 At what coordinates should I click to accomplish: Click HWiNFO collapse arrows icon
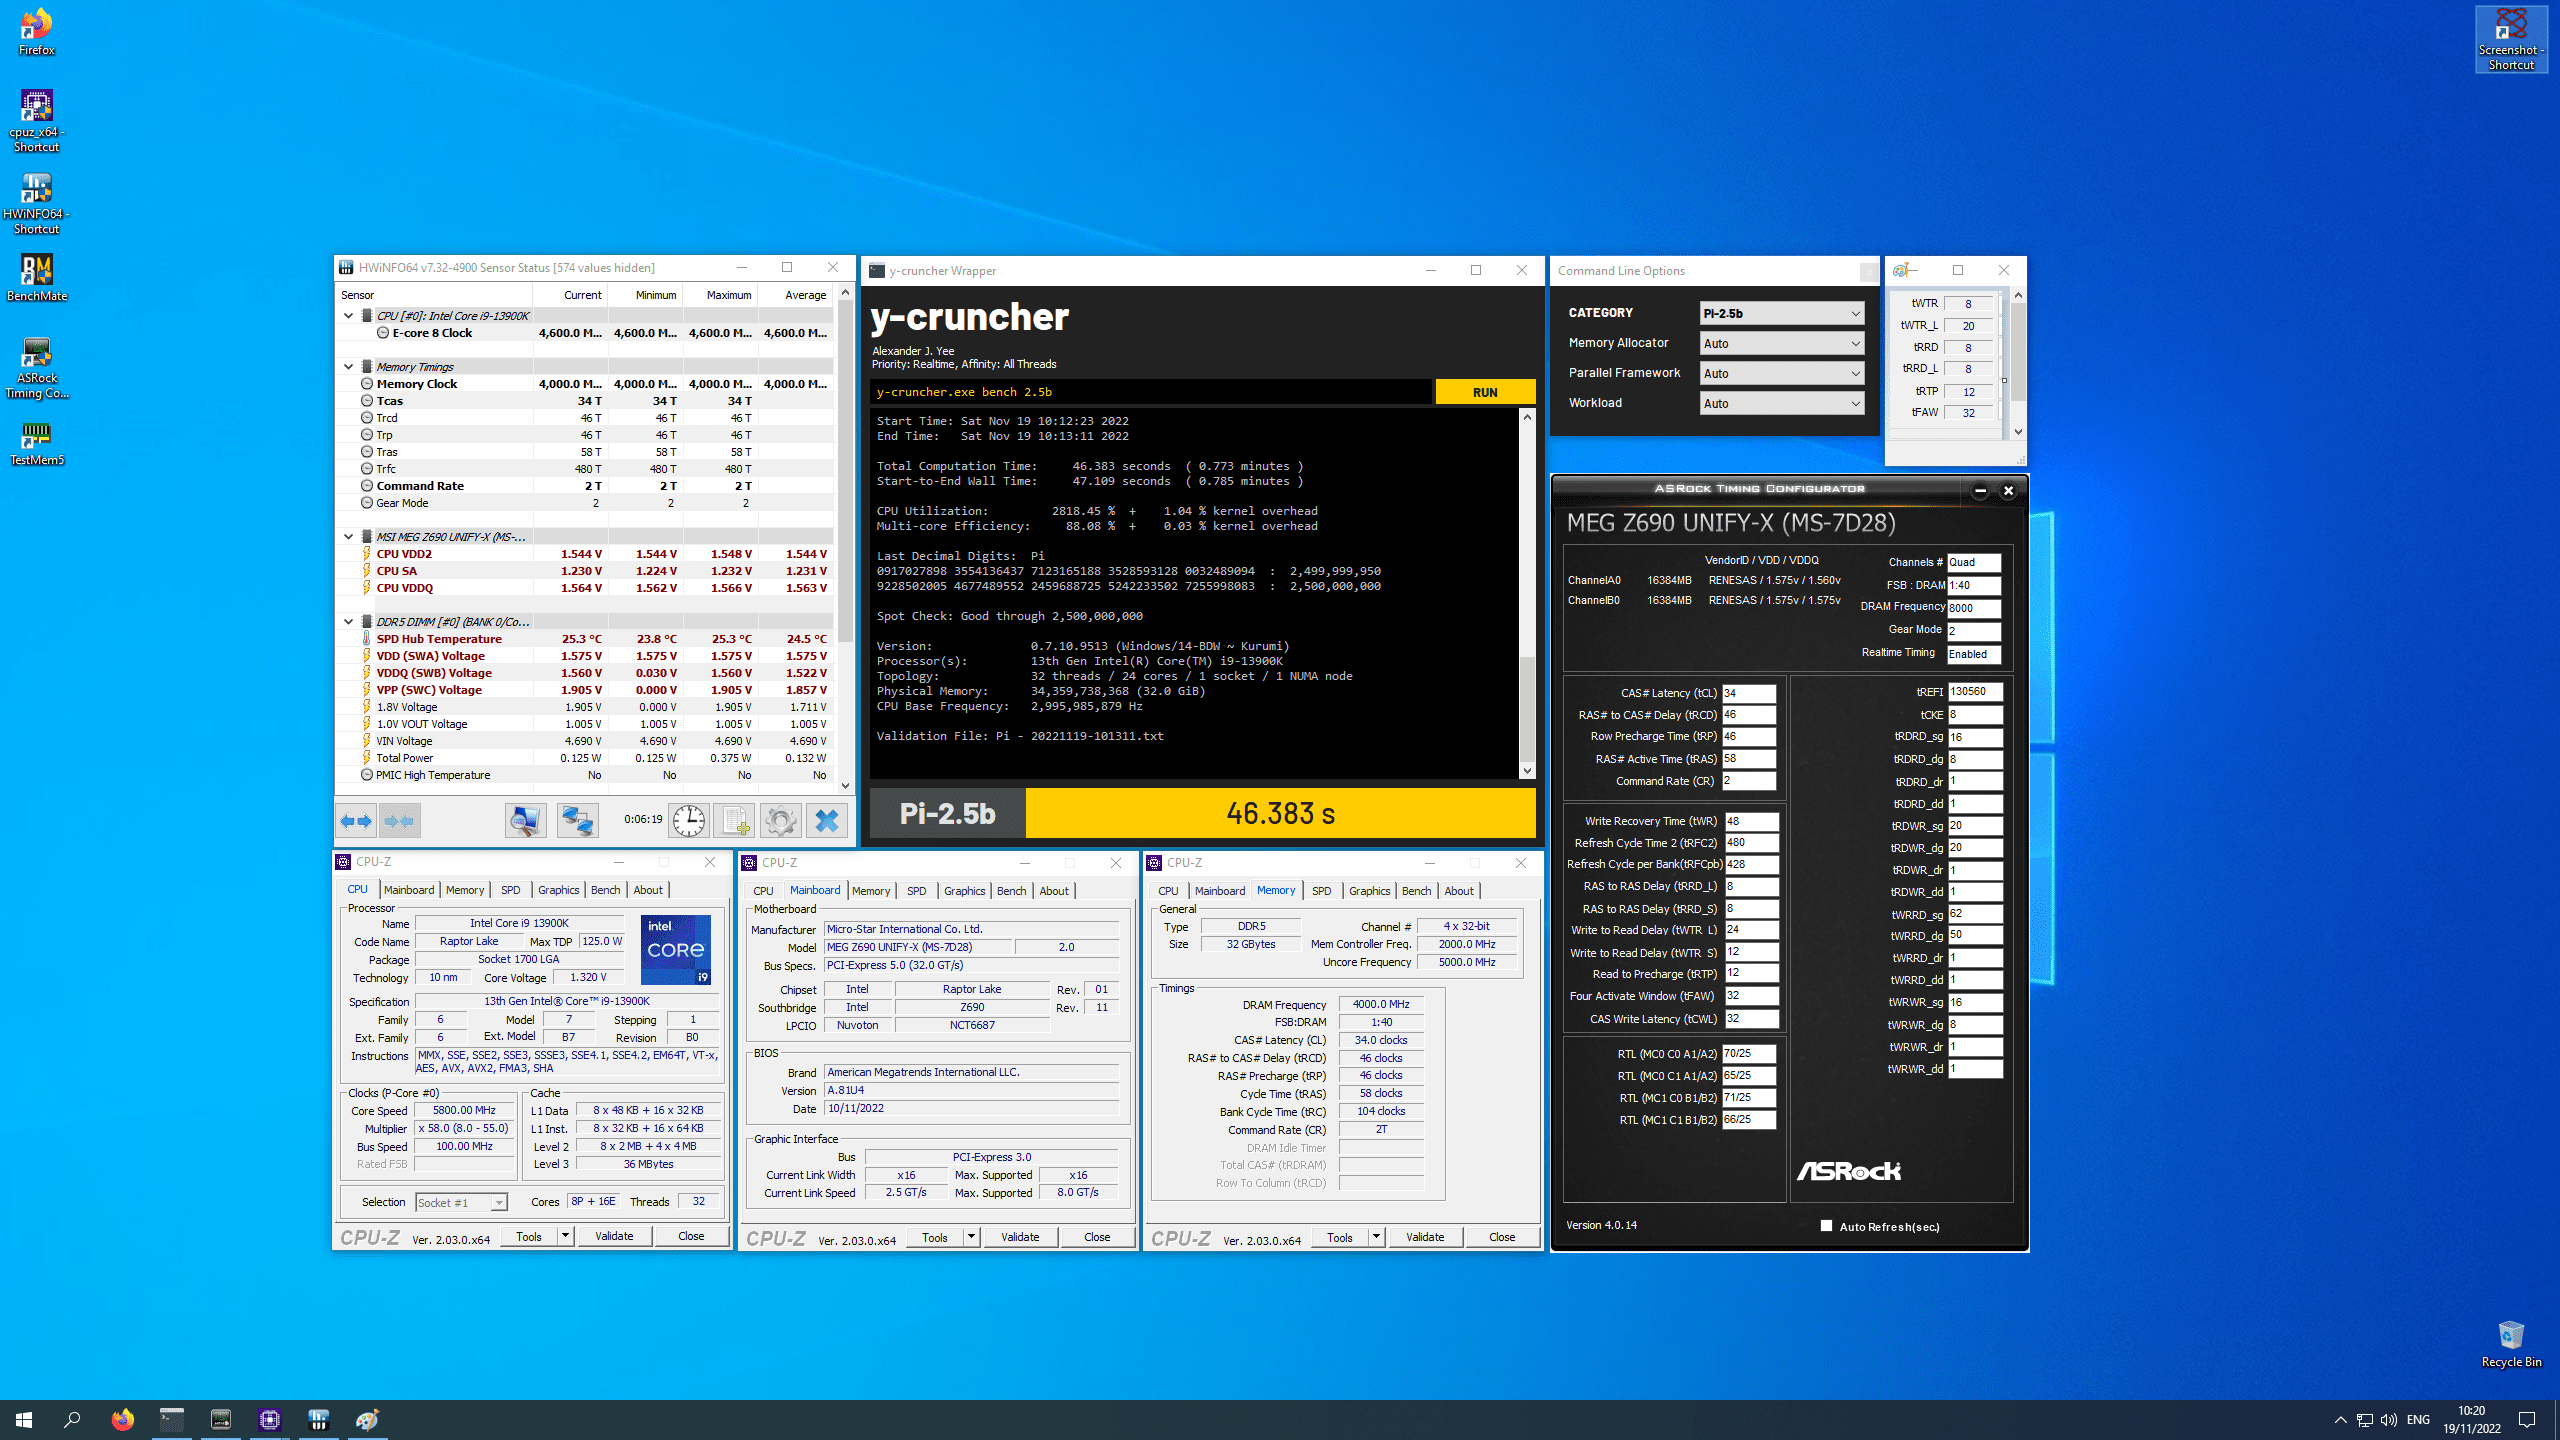[x=399, y=821]
